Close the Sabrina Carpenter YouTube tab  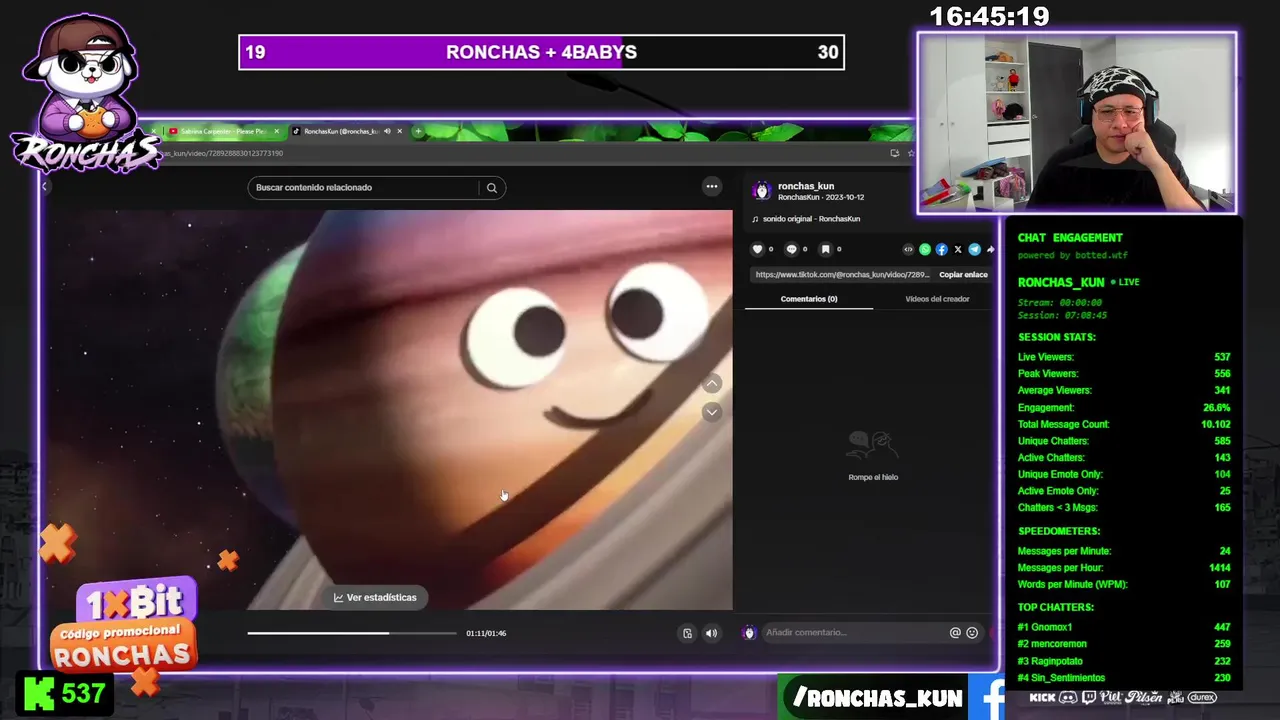tap(276, 131)
